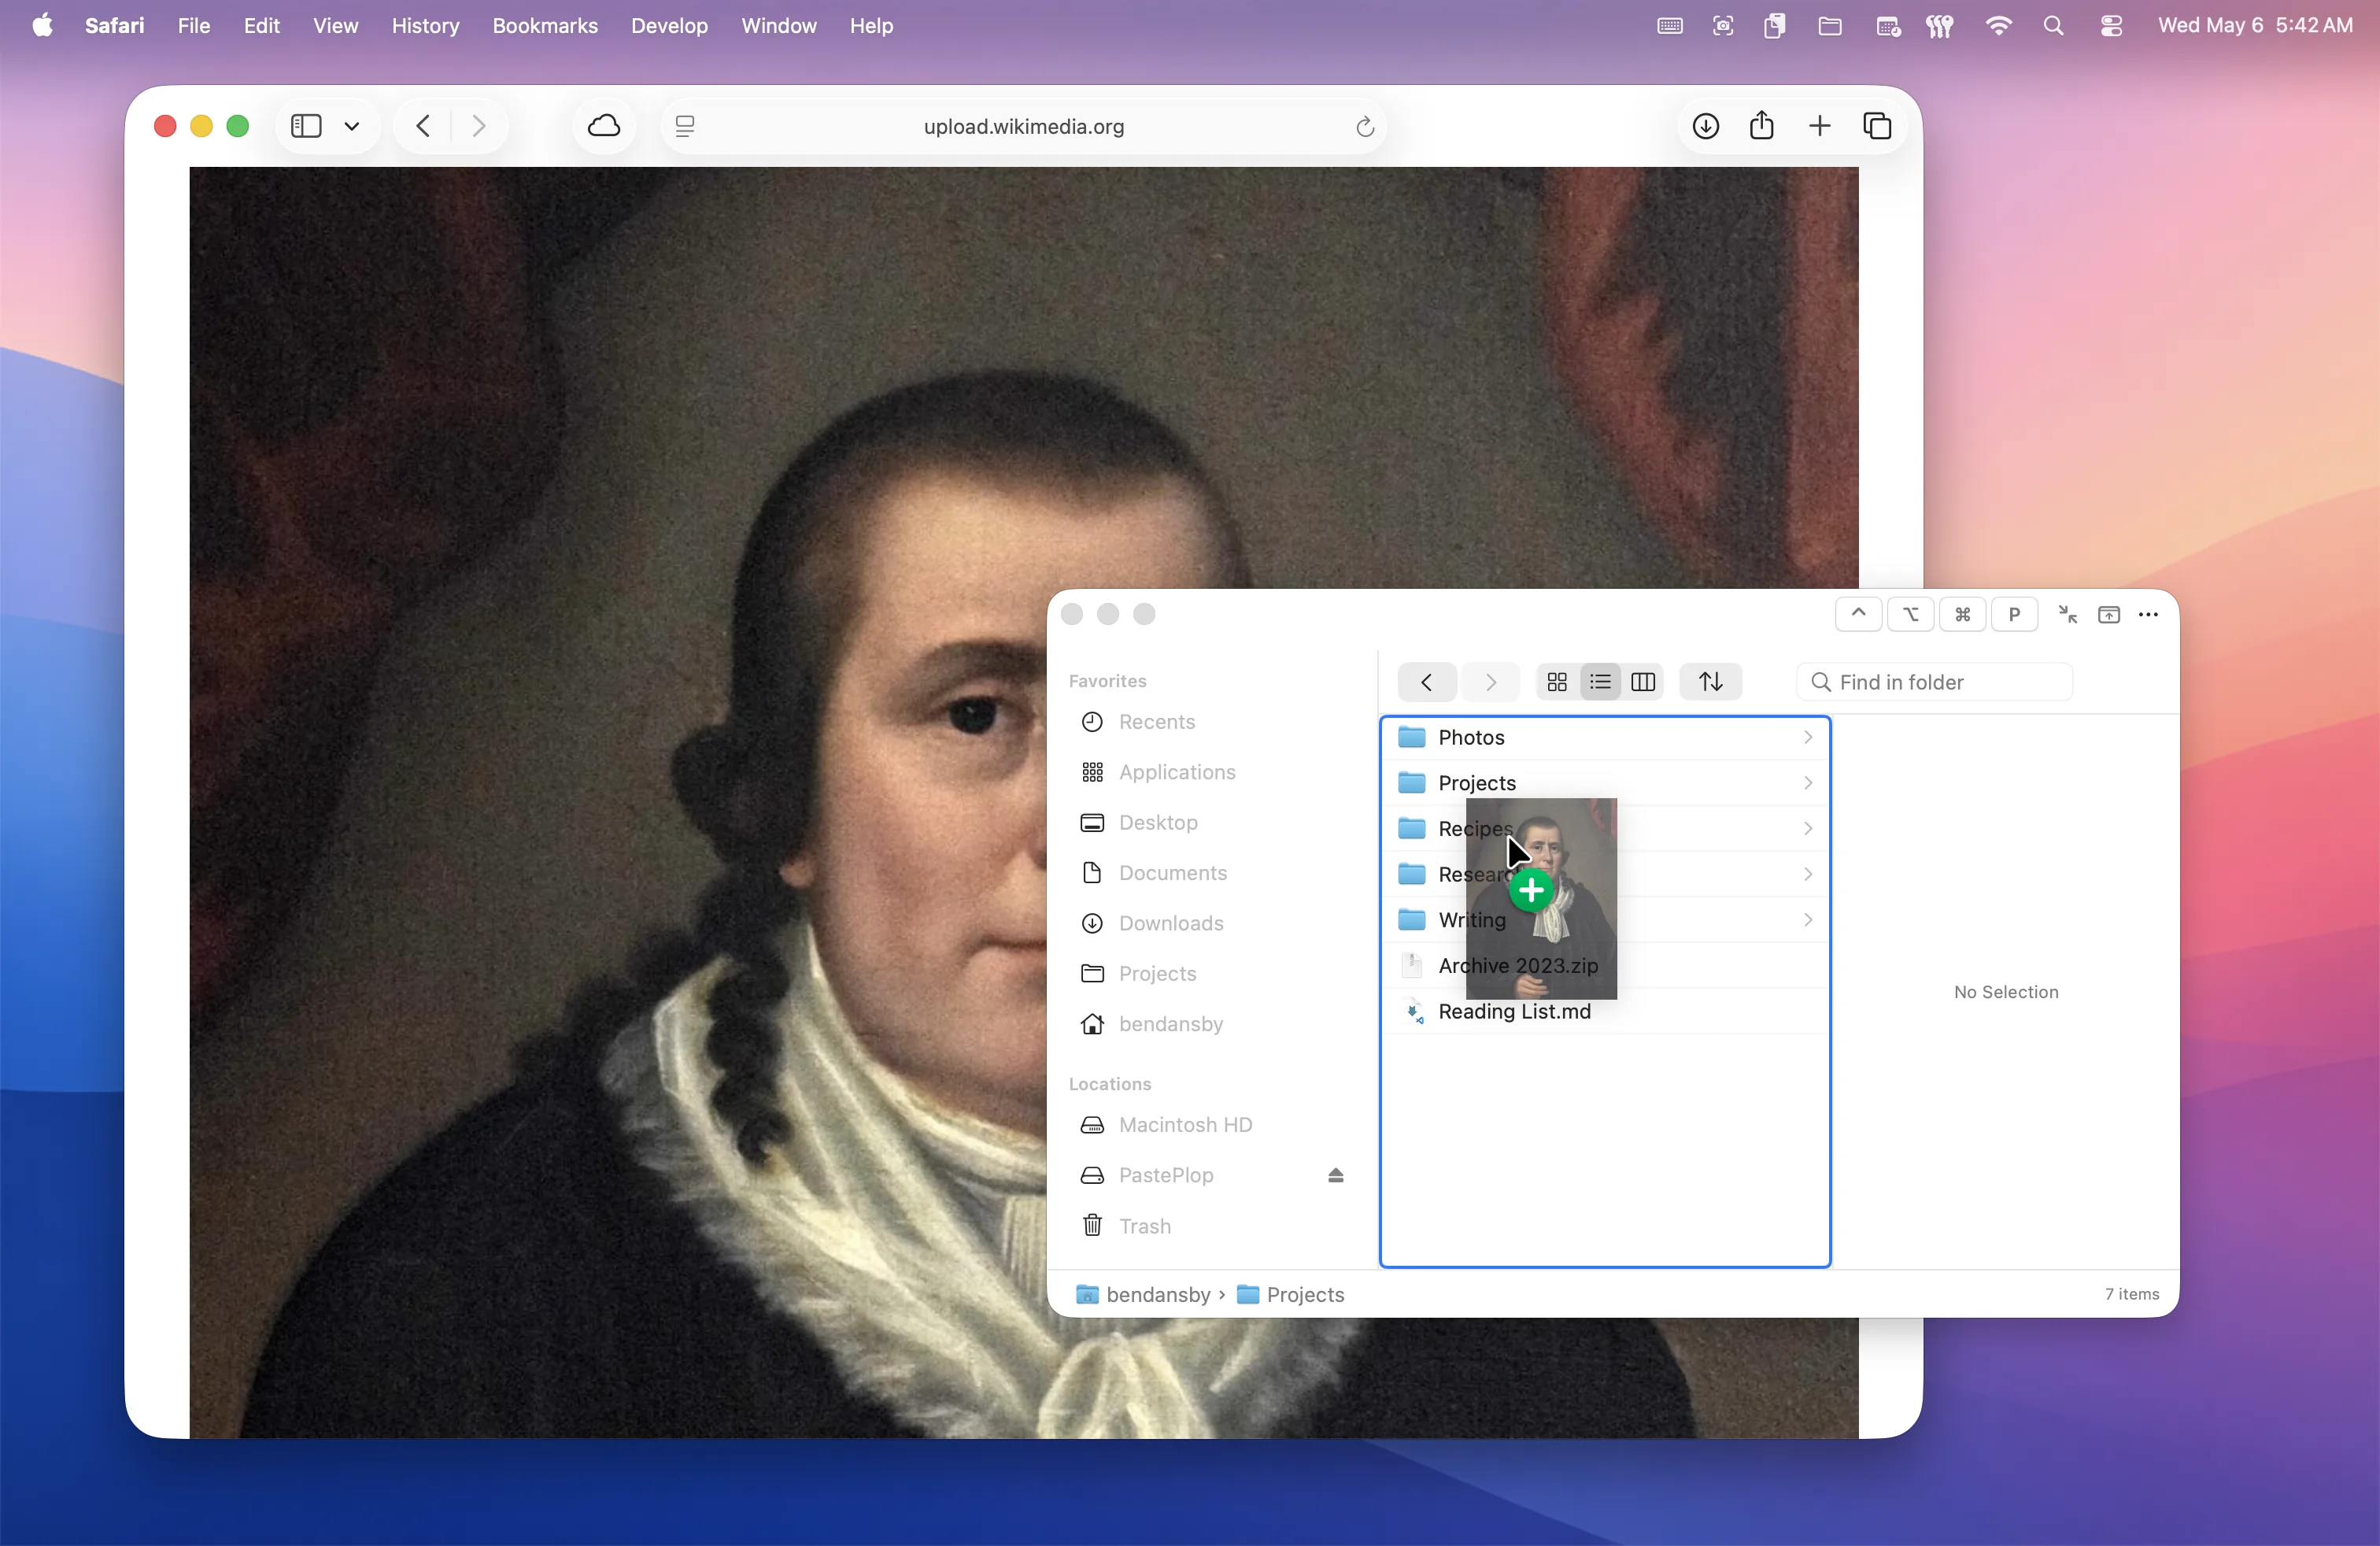Expand the Recipes folder chevron
This screenshot has height=1546, width=2380.
tap(1808, 828)
